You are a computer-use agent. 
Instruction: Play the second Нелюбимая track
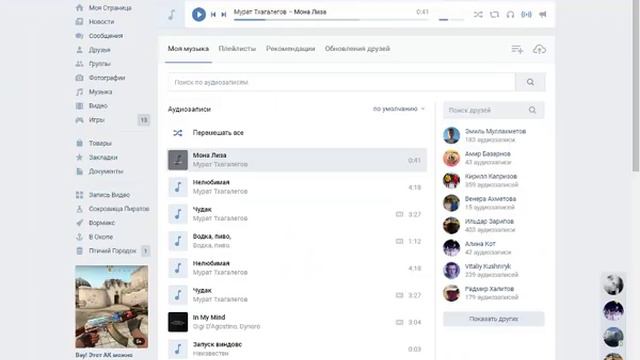pyautogui.click(x=297, y=268)
